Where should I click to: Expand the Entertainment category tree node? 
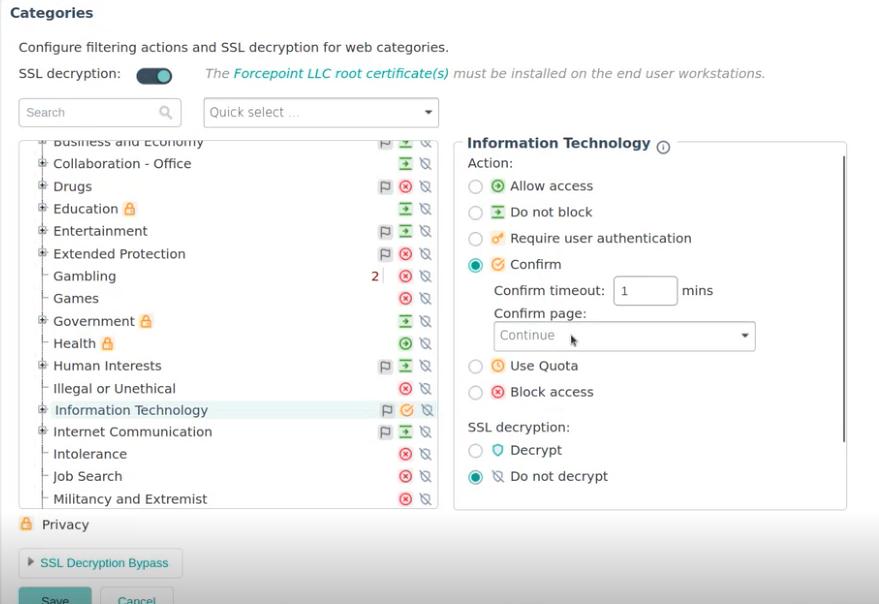pyautogui.click(x=43, y=231)
